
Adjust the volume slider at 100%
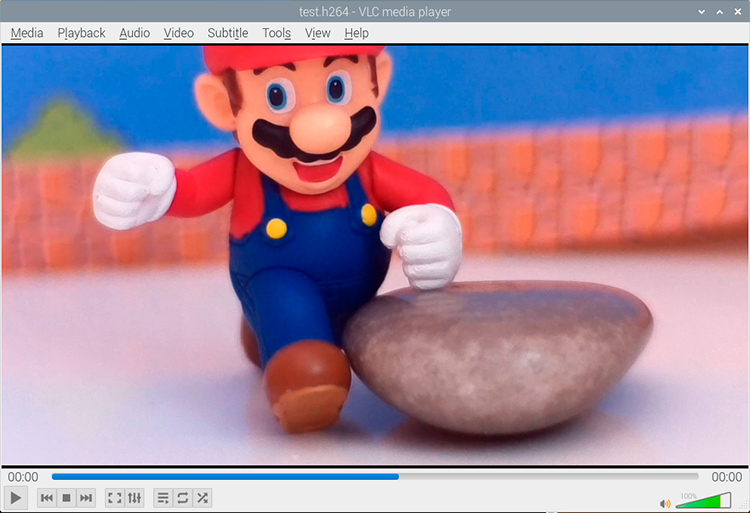point(704,501)
